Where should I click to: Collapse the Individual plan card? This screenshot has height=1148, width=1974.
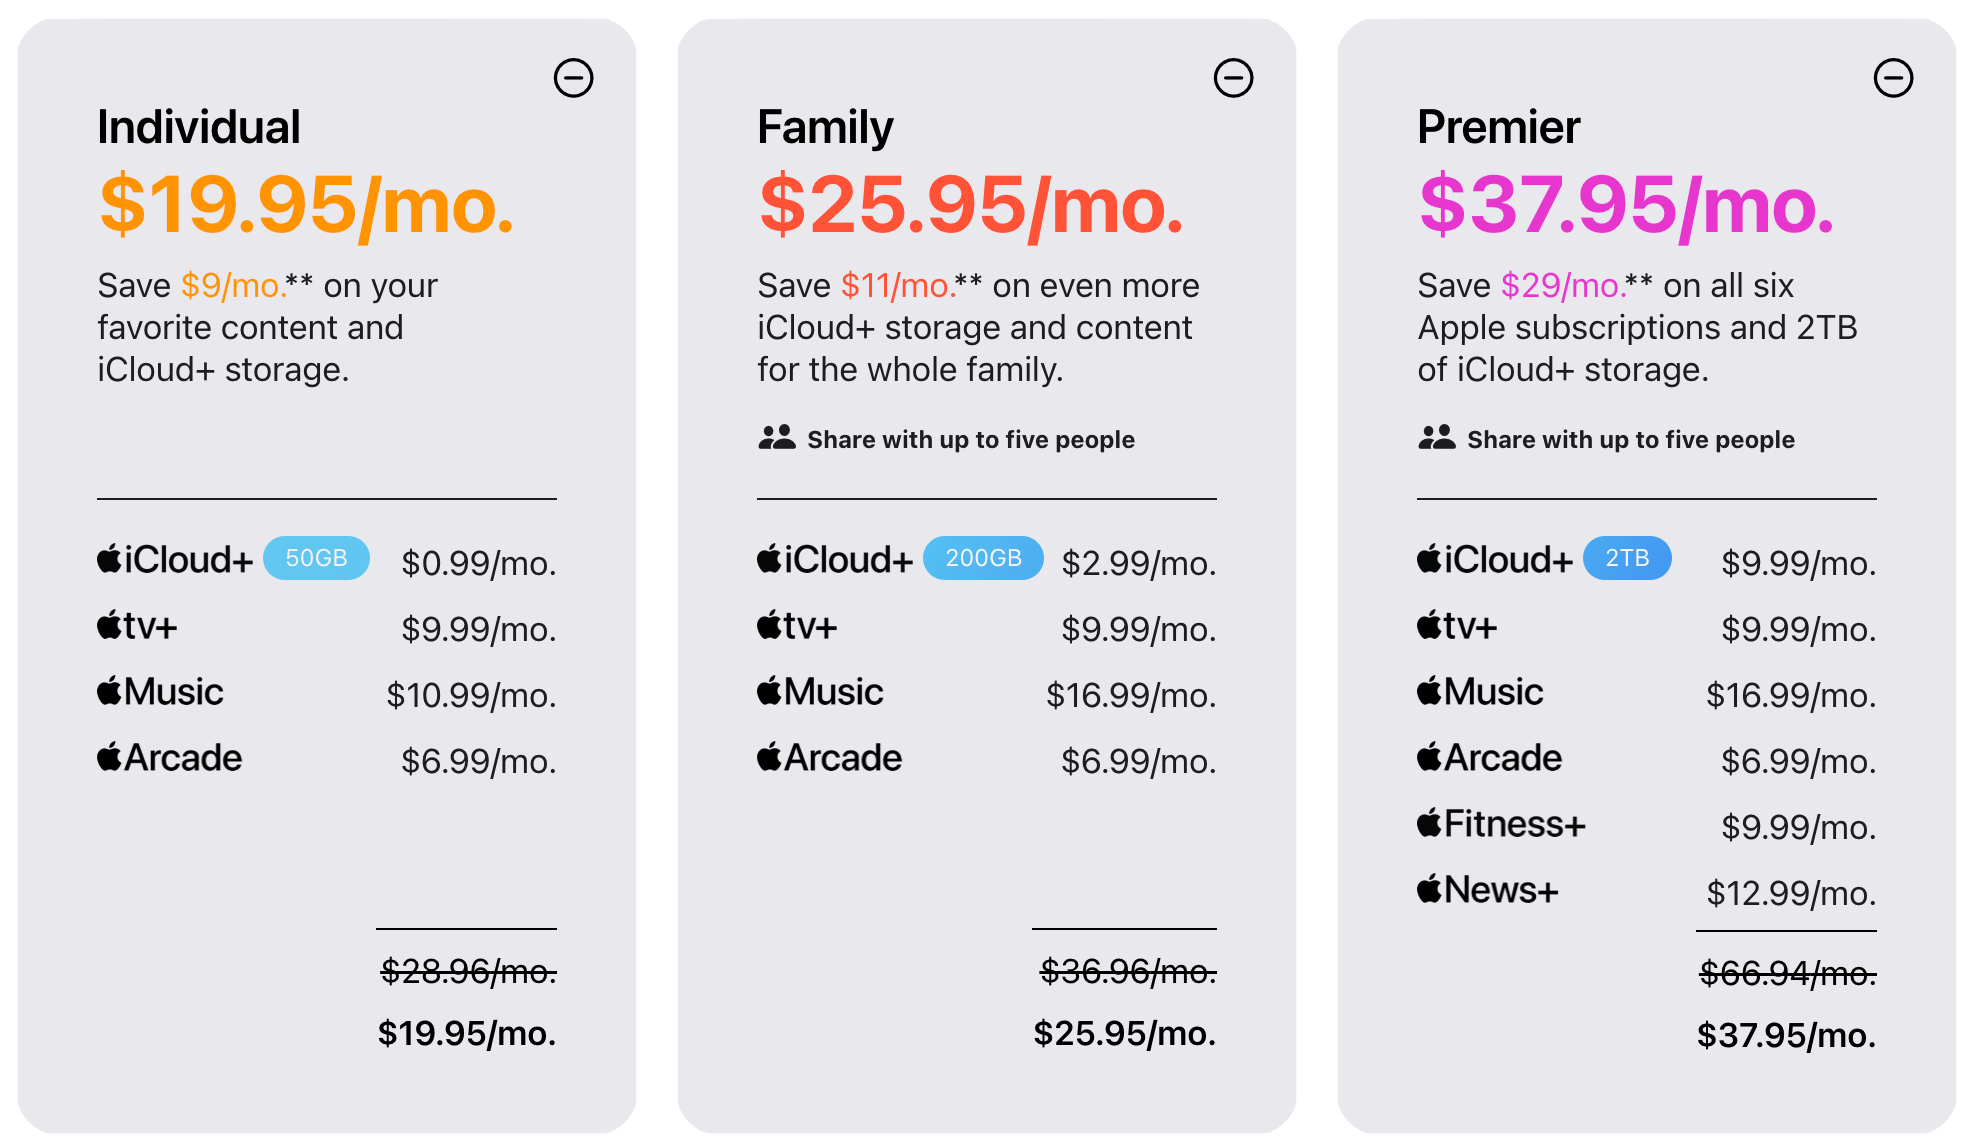[x=573, y=77]
